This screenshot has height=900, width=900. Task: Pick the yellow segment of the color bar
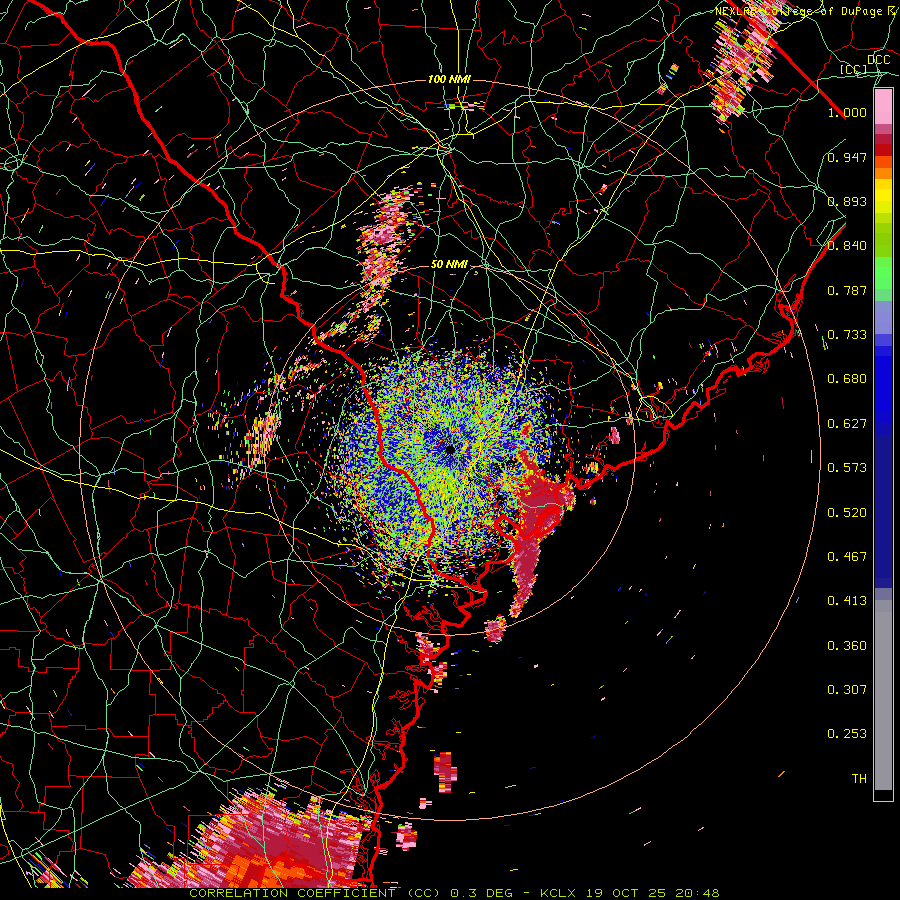(883, 196)
